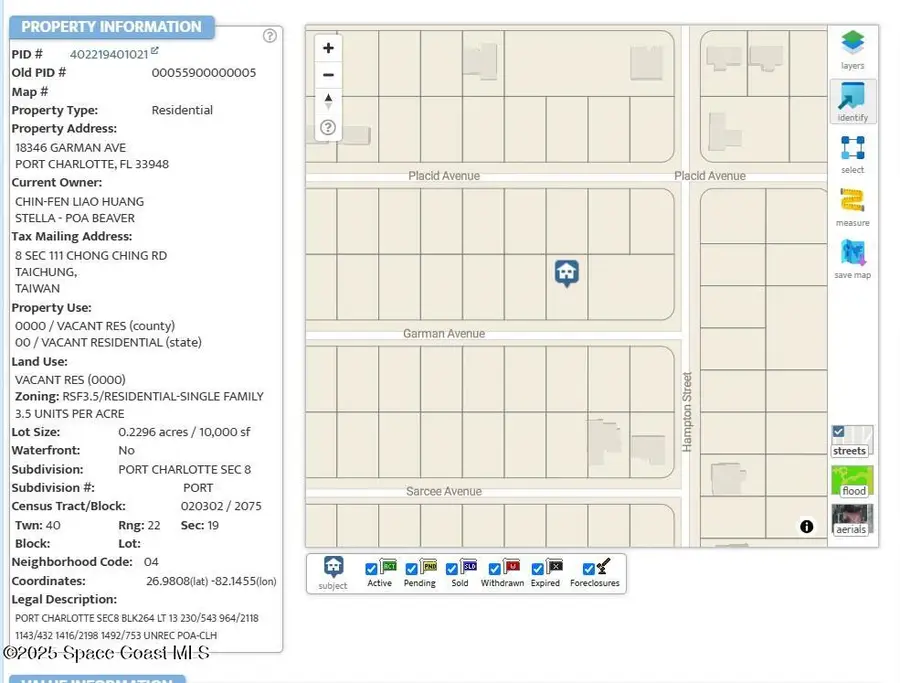Open map help question icon

click(328, 128)
